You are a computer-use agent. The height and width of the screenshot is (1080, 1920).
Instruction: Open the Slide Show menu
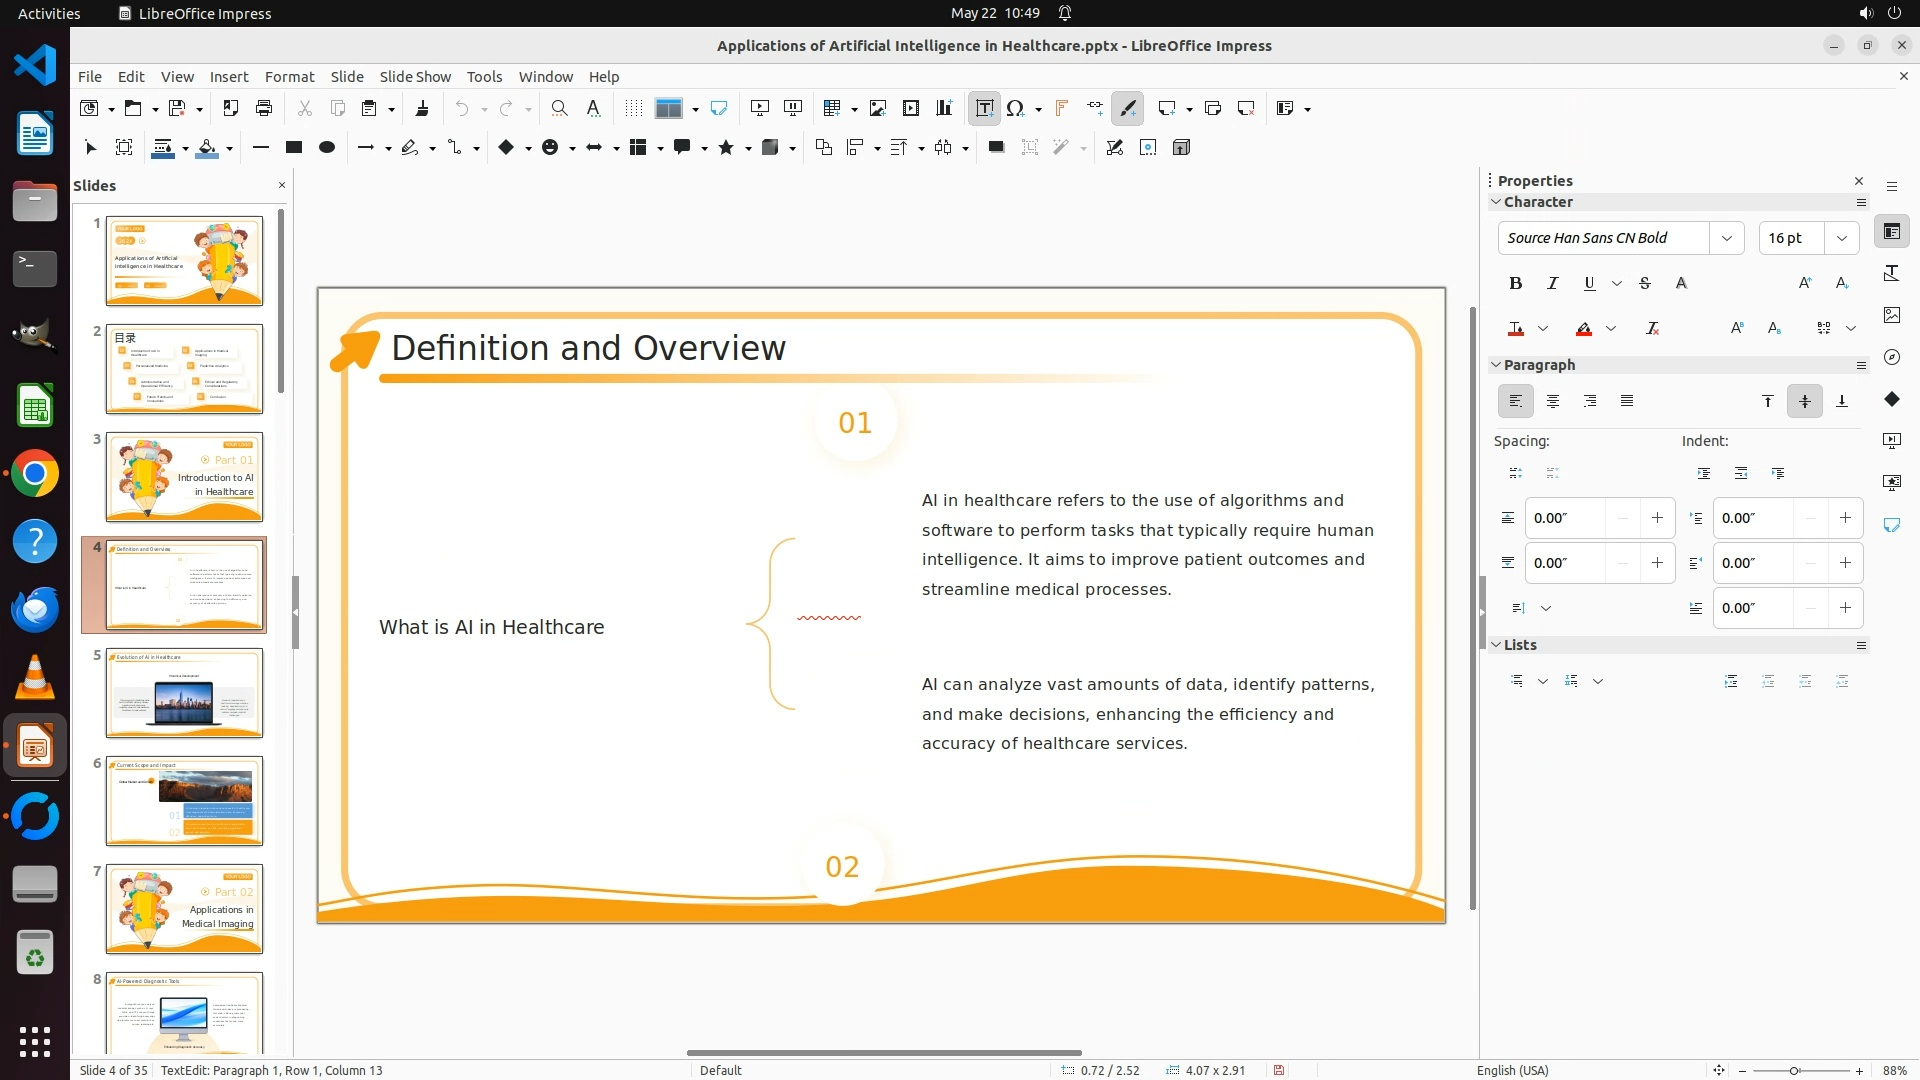click(415, 76)
